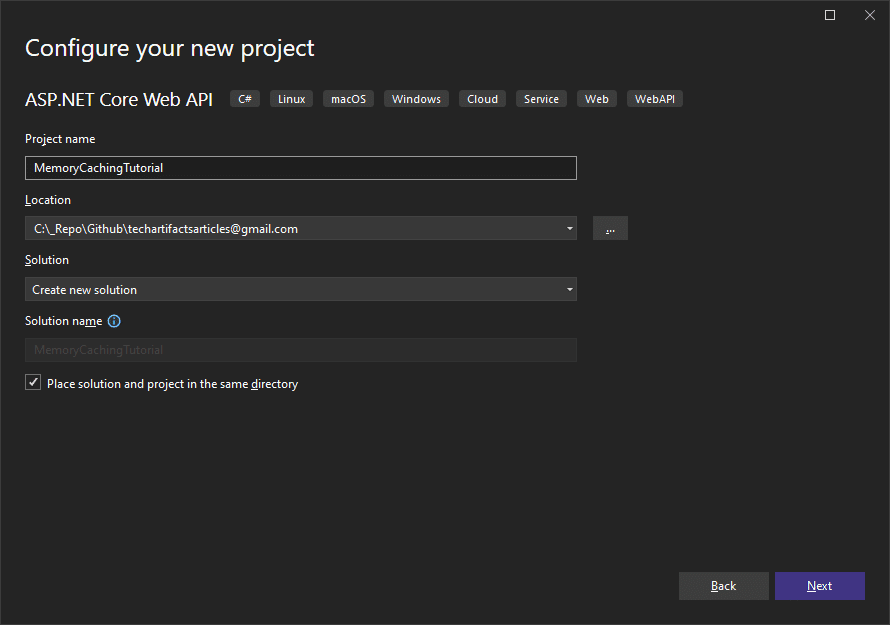The height and width of the screenshot is (625, 890).
Task: Click the macOS platform tag
Action: click(349, 99)
